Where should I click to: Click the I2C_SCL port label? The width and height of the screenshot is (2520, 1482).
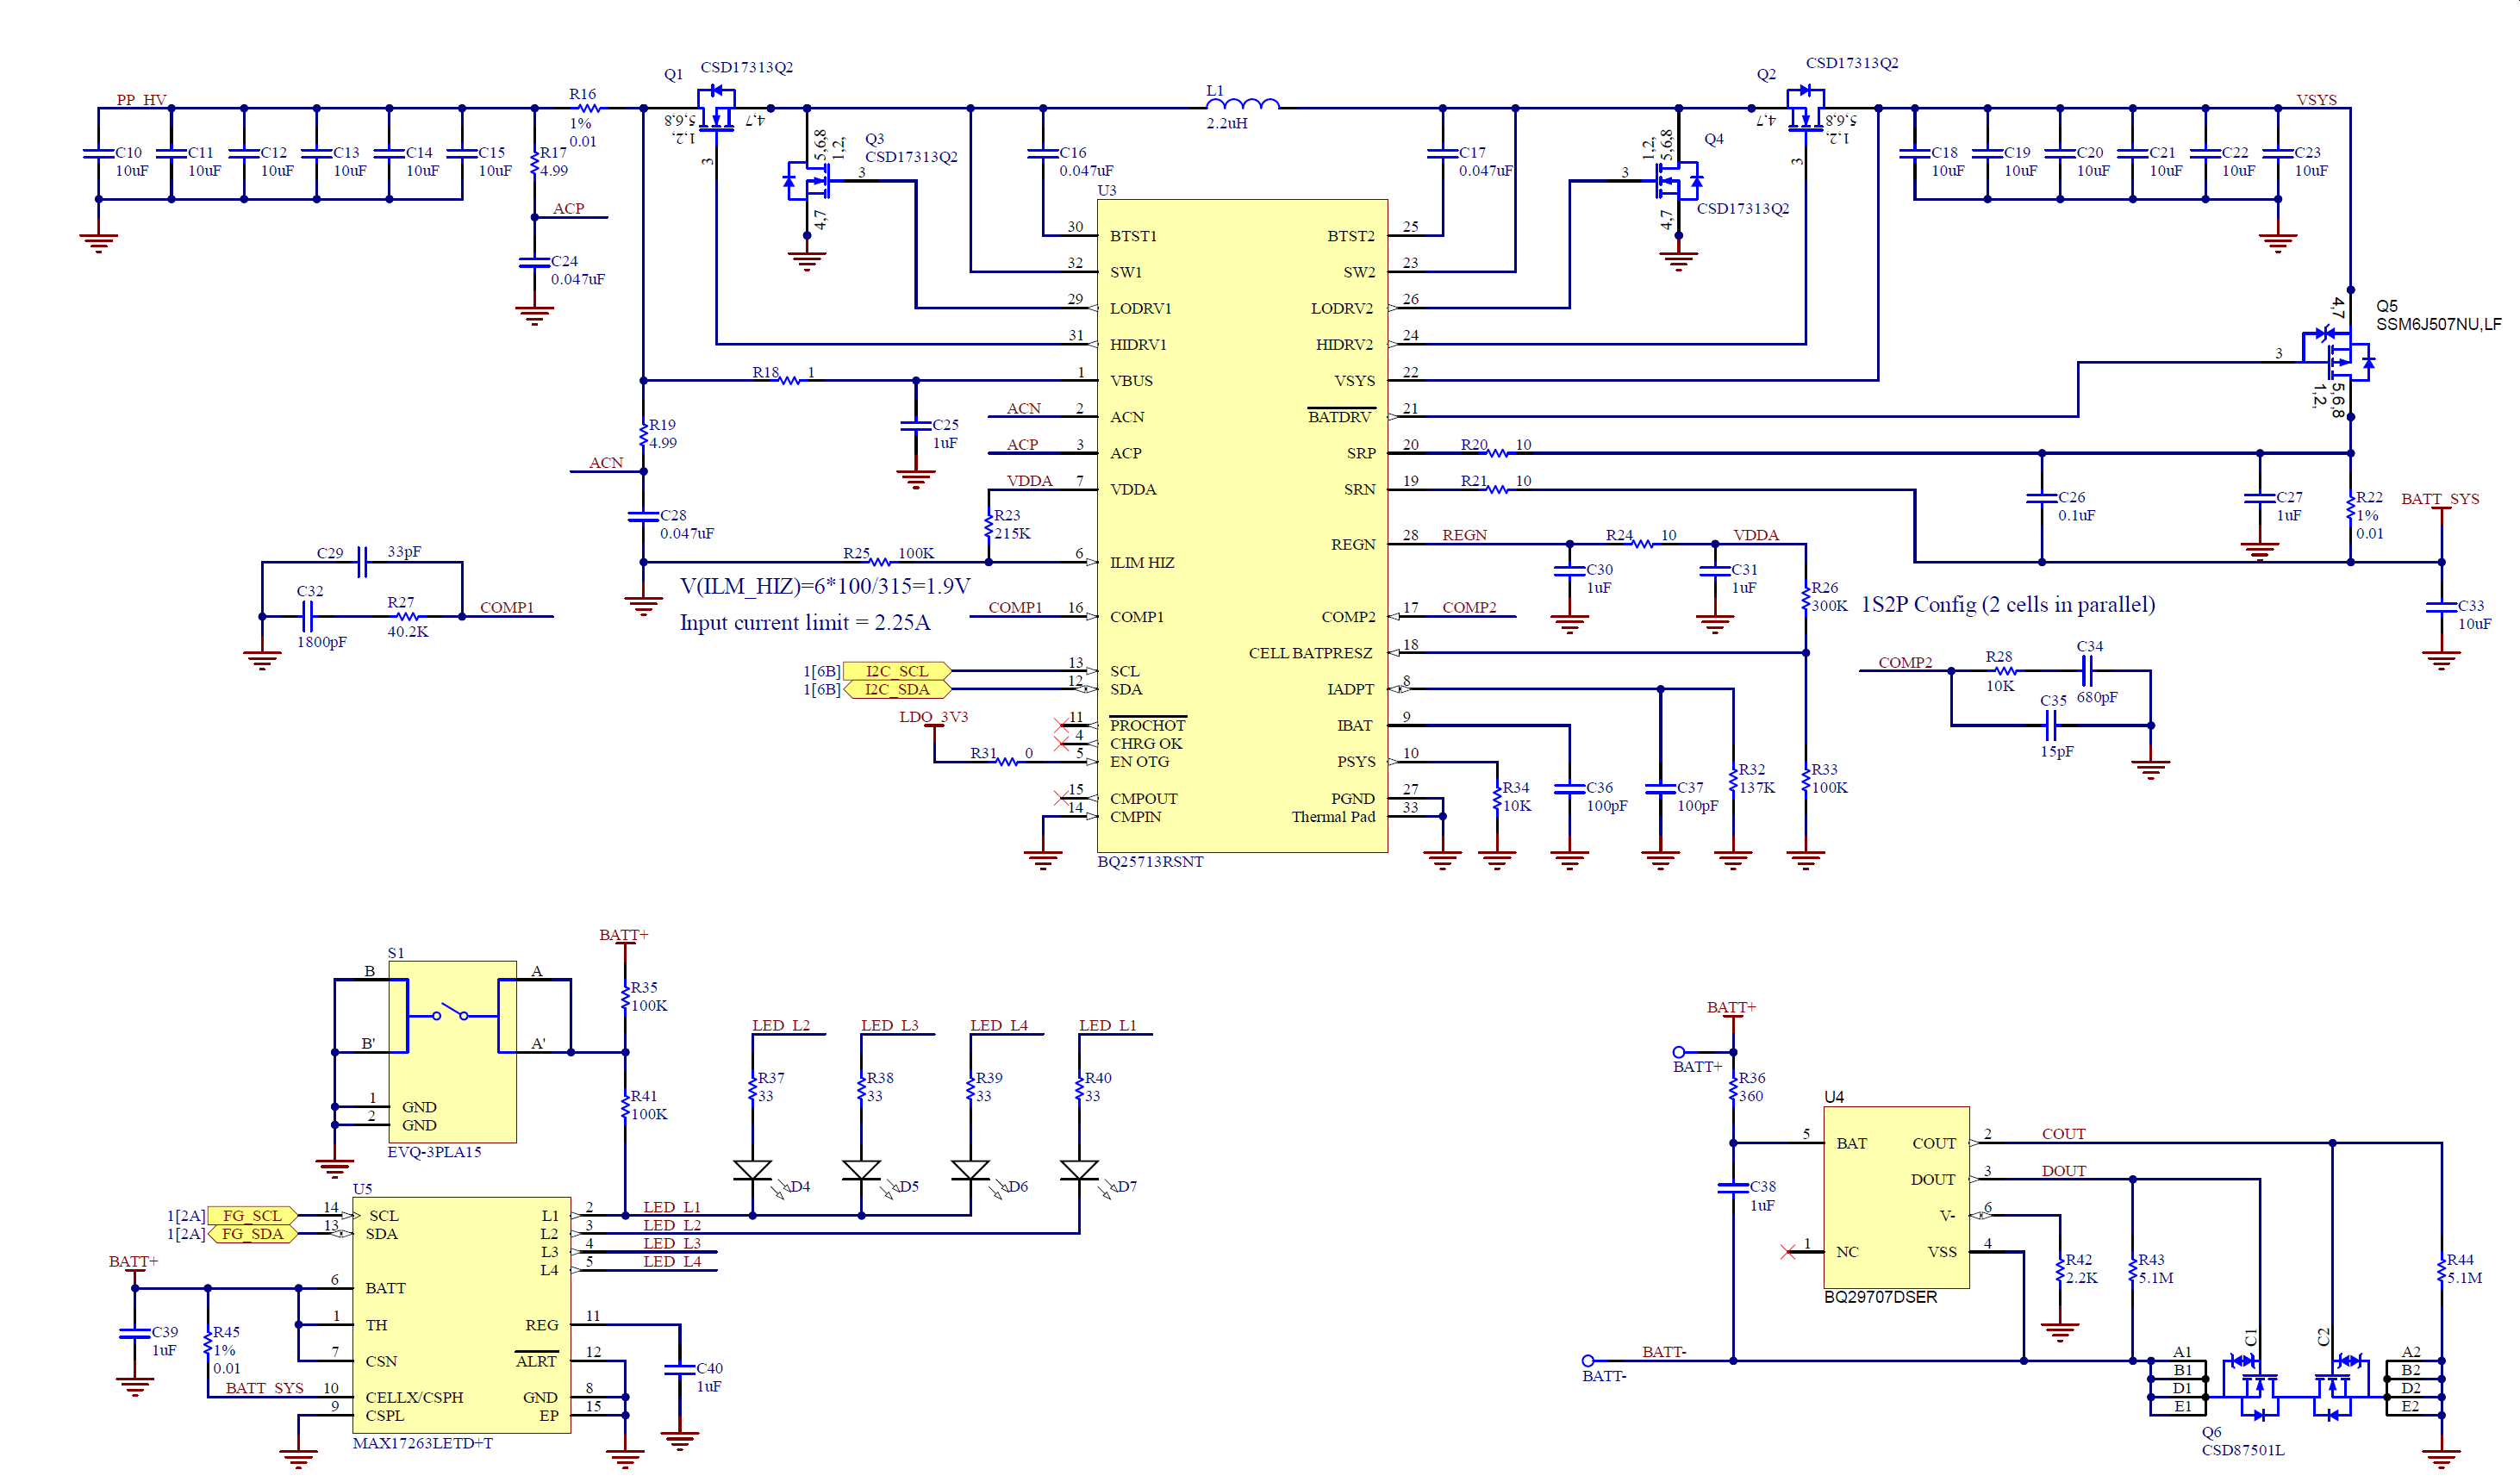point(896,671)
